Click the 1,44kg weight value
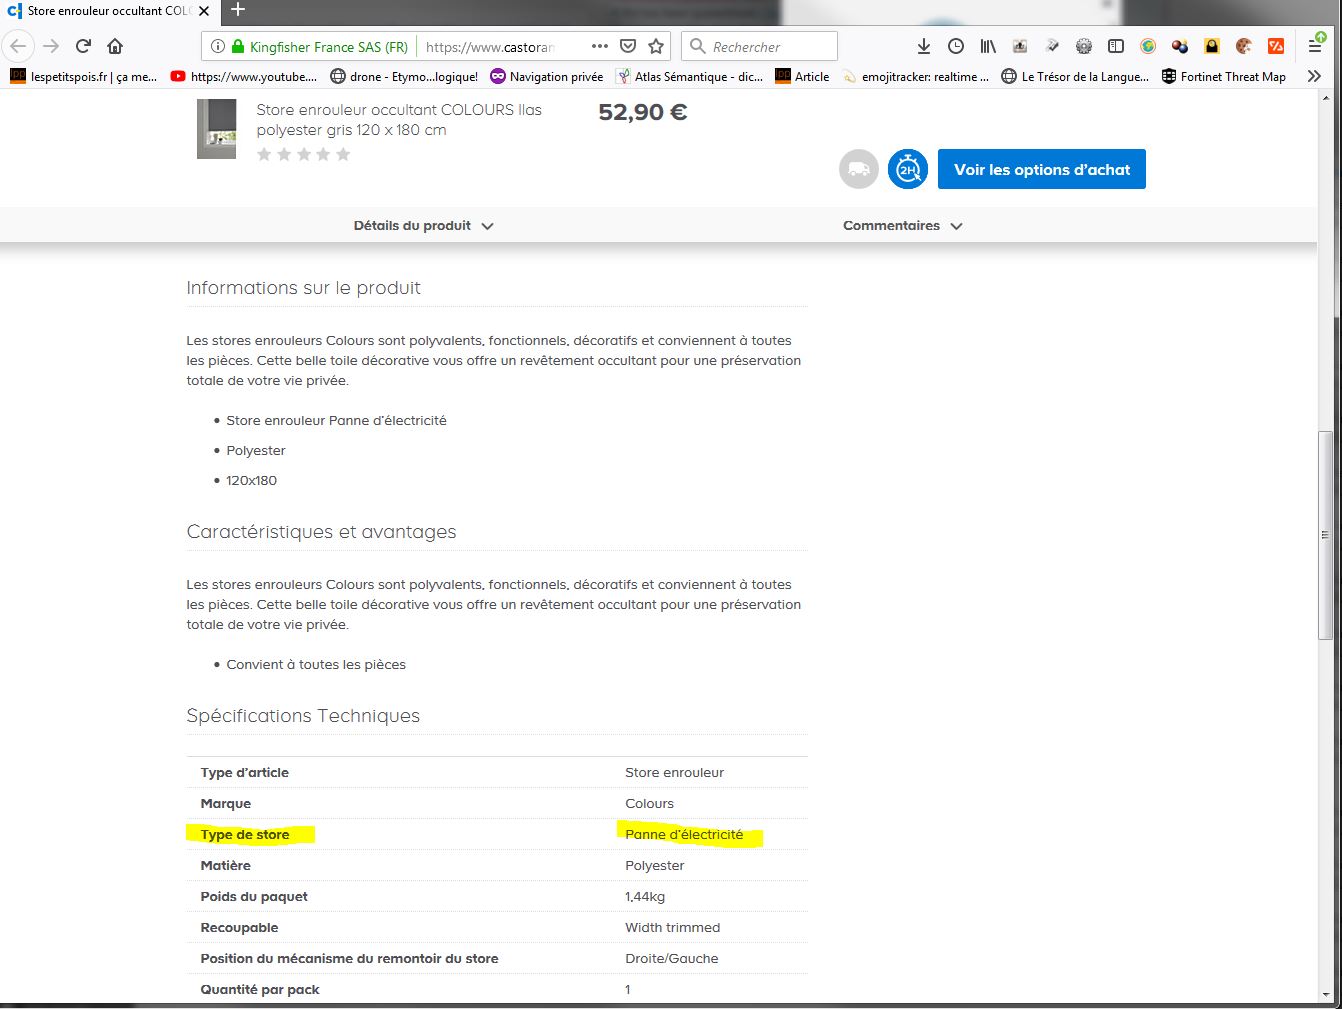1342x1009 pixels. 645,897
